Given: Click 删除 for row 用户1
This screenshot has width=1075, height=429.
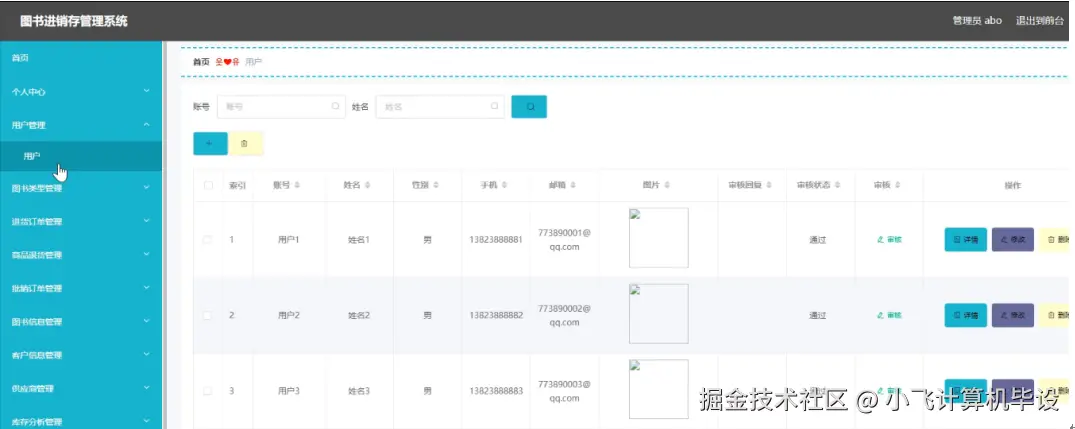Looking at the screenshot, I should [1056, 239].
